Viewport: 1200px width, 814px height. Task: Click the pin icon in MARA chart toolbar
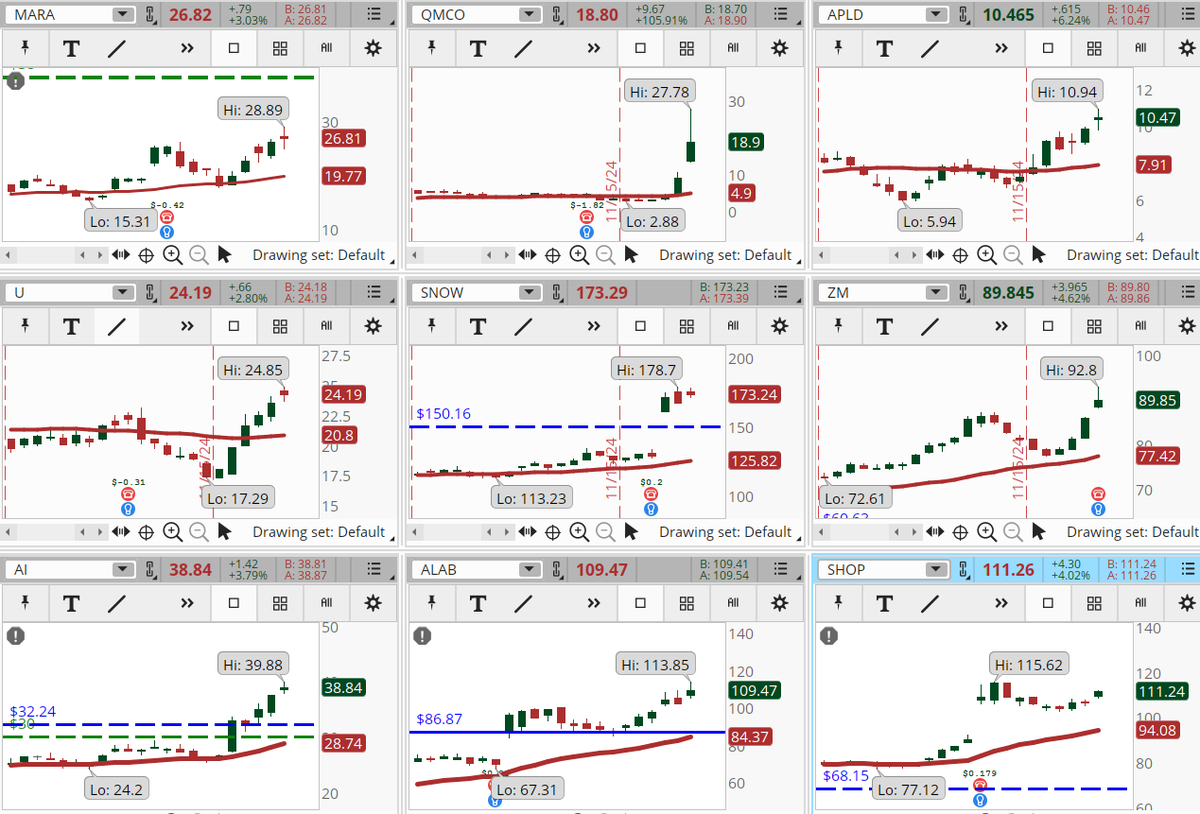tap(25, 47)
